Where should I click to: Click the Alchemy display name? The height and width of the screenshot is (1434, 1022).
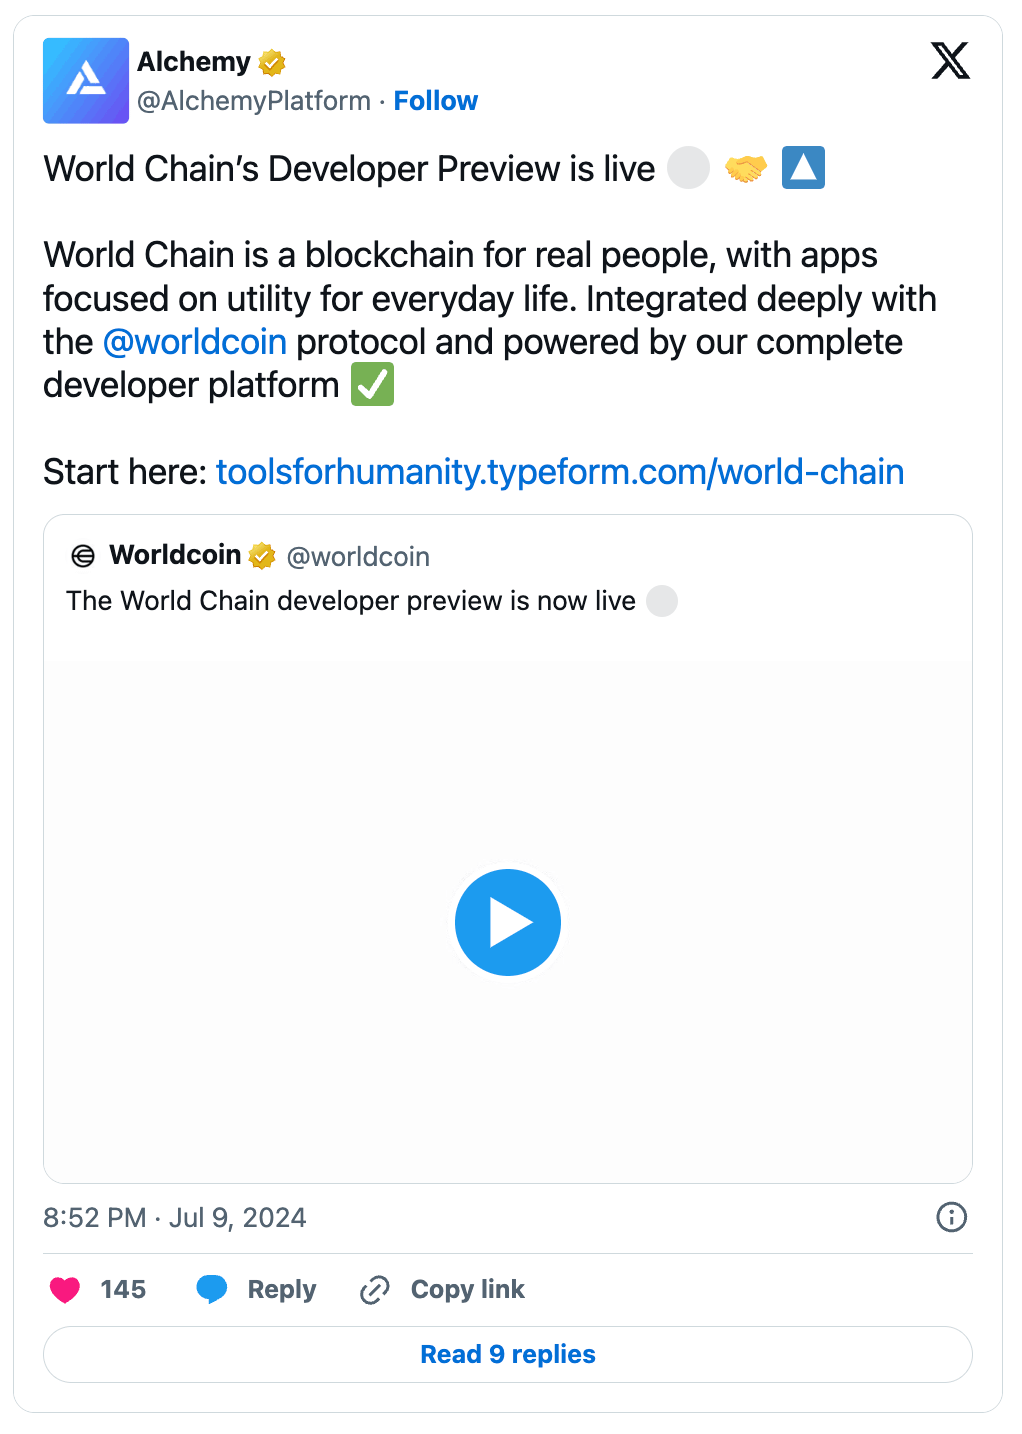click(x=194, y=62)
